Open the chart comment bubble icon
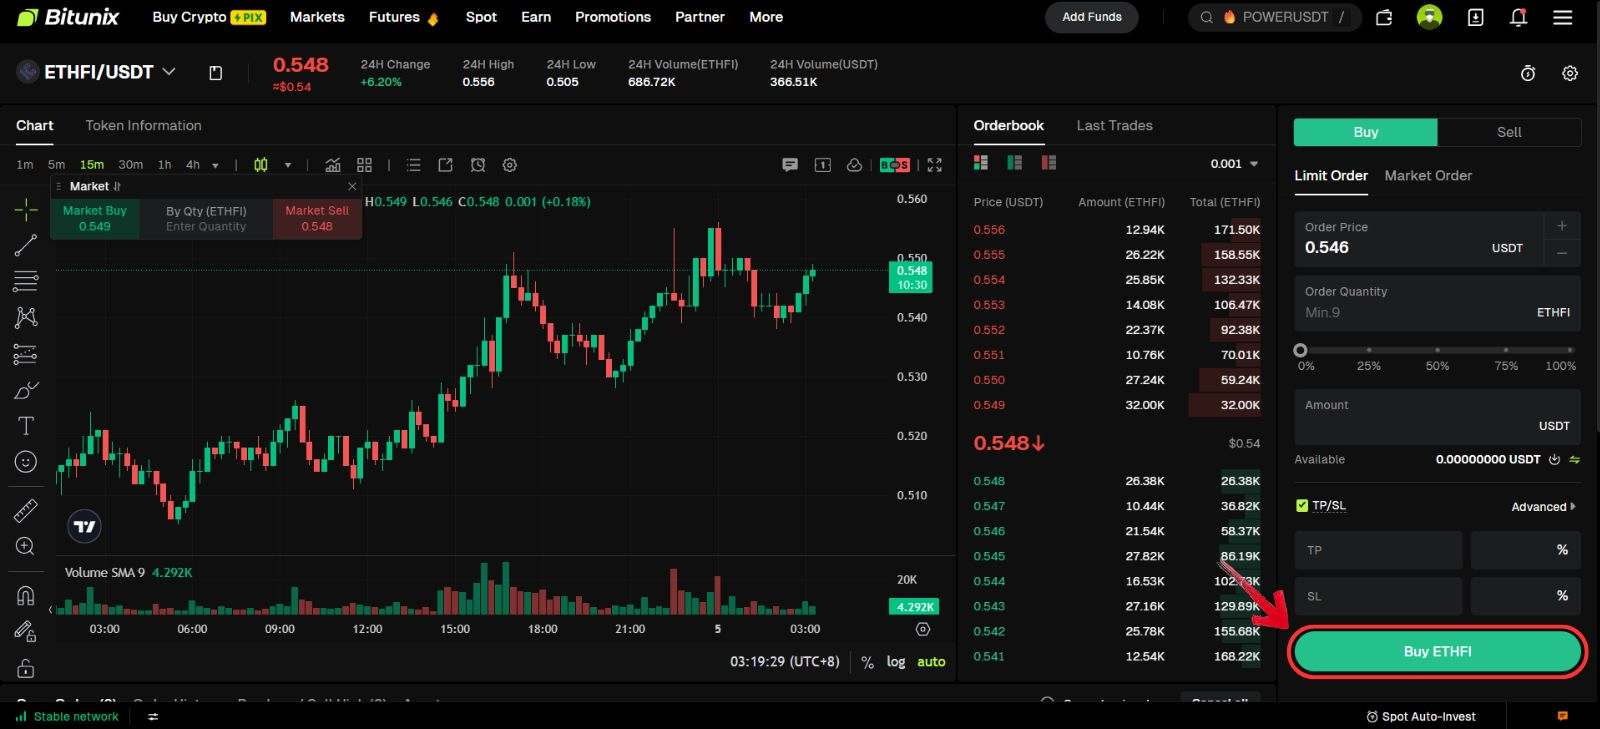Image resolution: width=1600 pixels, height=729 pixels. (790, 165)
